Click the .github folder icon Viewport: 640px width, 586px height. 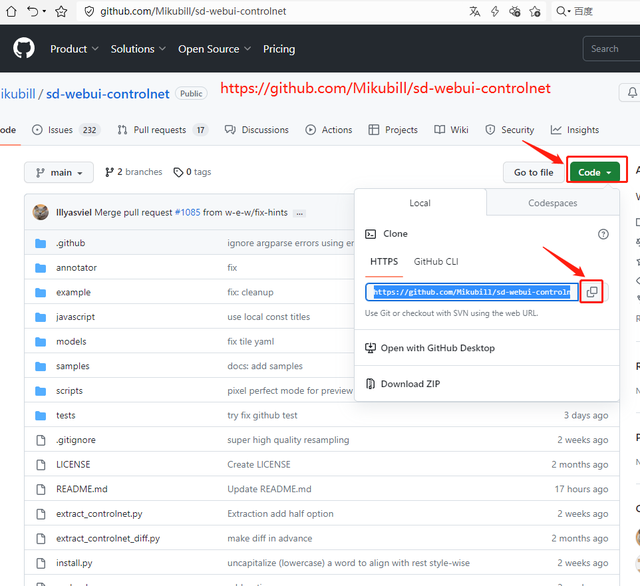[40, 243]
